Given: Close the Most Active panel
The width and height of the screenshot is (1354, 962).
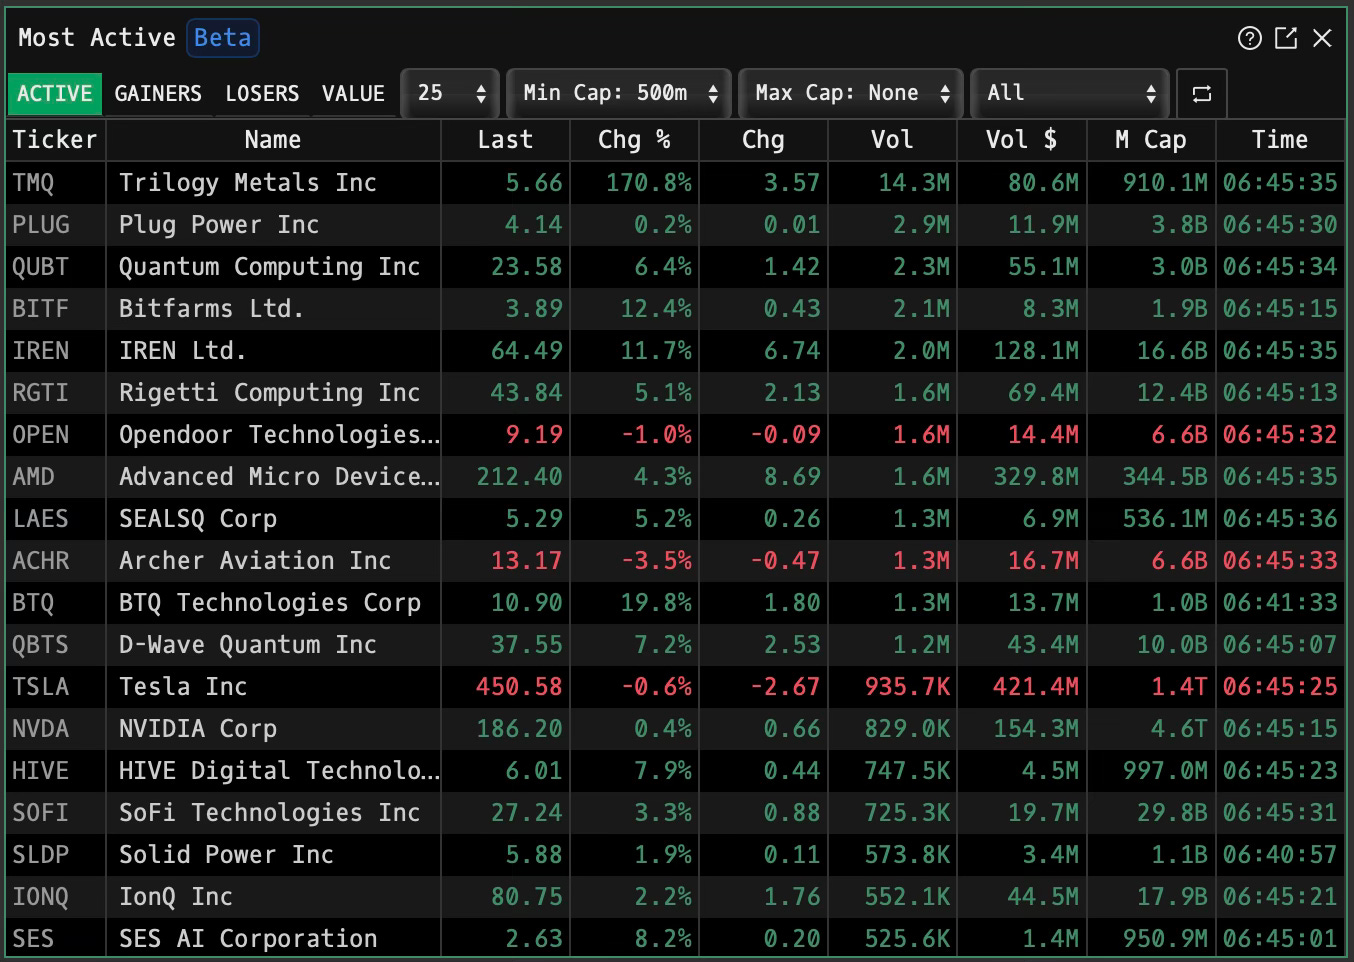Looking at the screenshot, I should coord(1322,38).
